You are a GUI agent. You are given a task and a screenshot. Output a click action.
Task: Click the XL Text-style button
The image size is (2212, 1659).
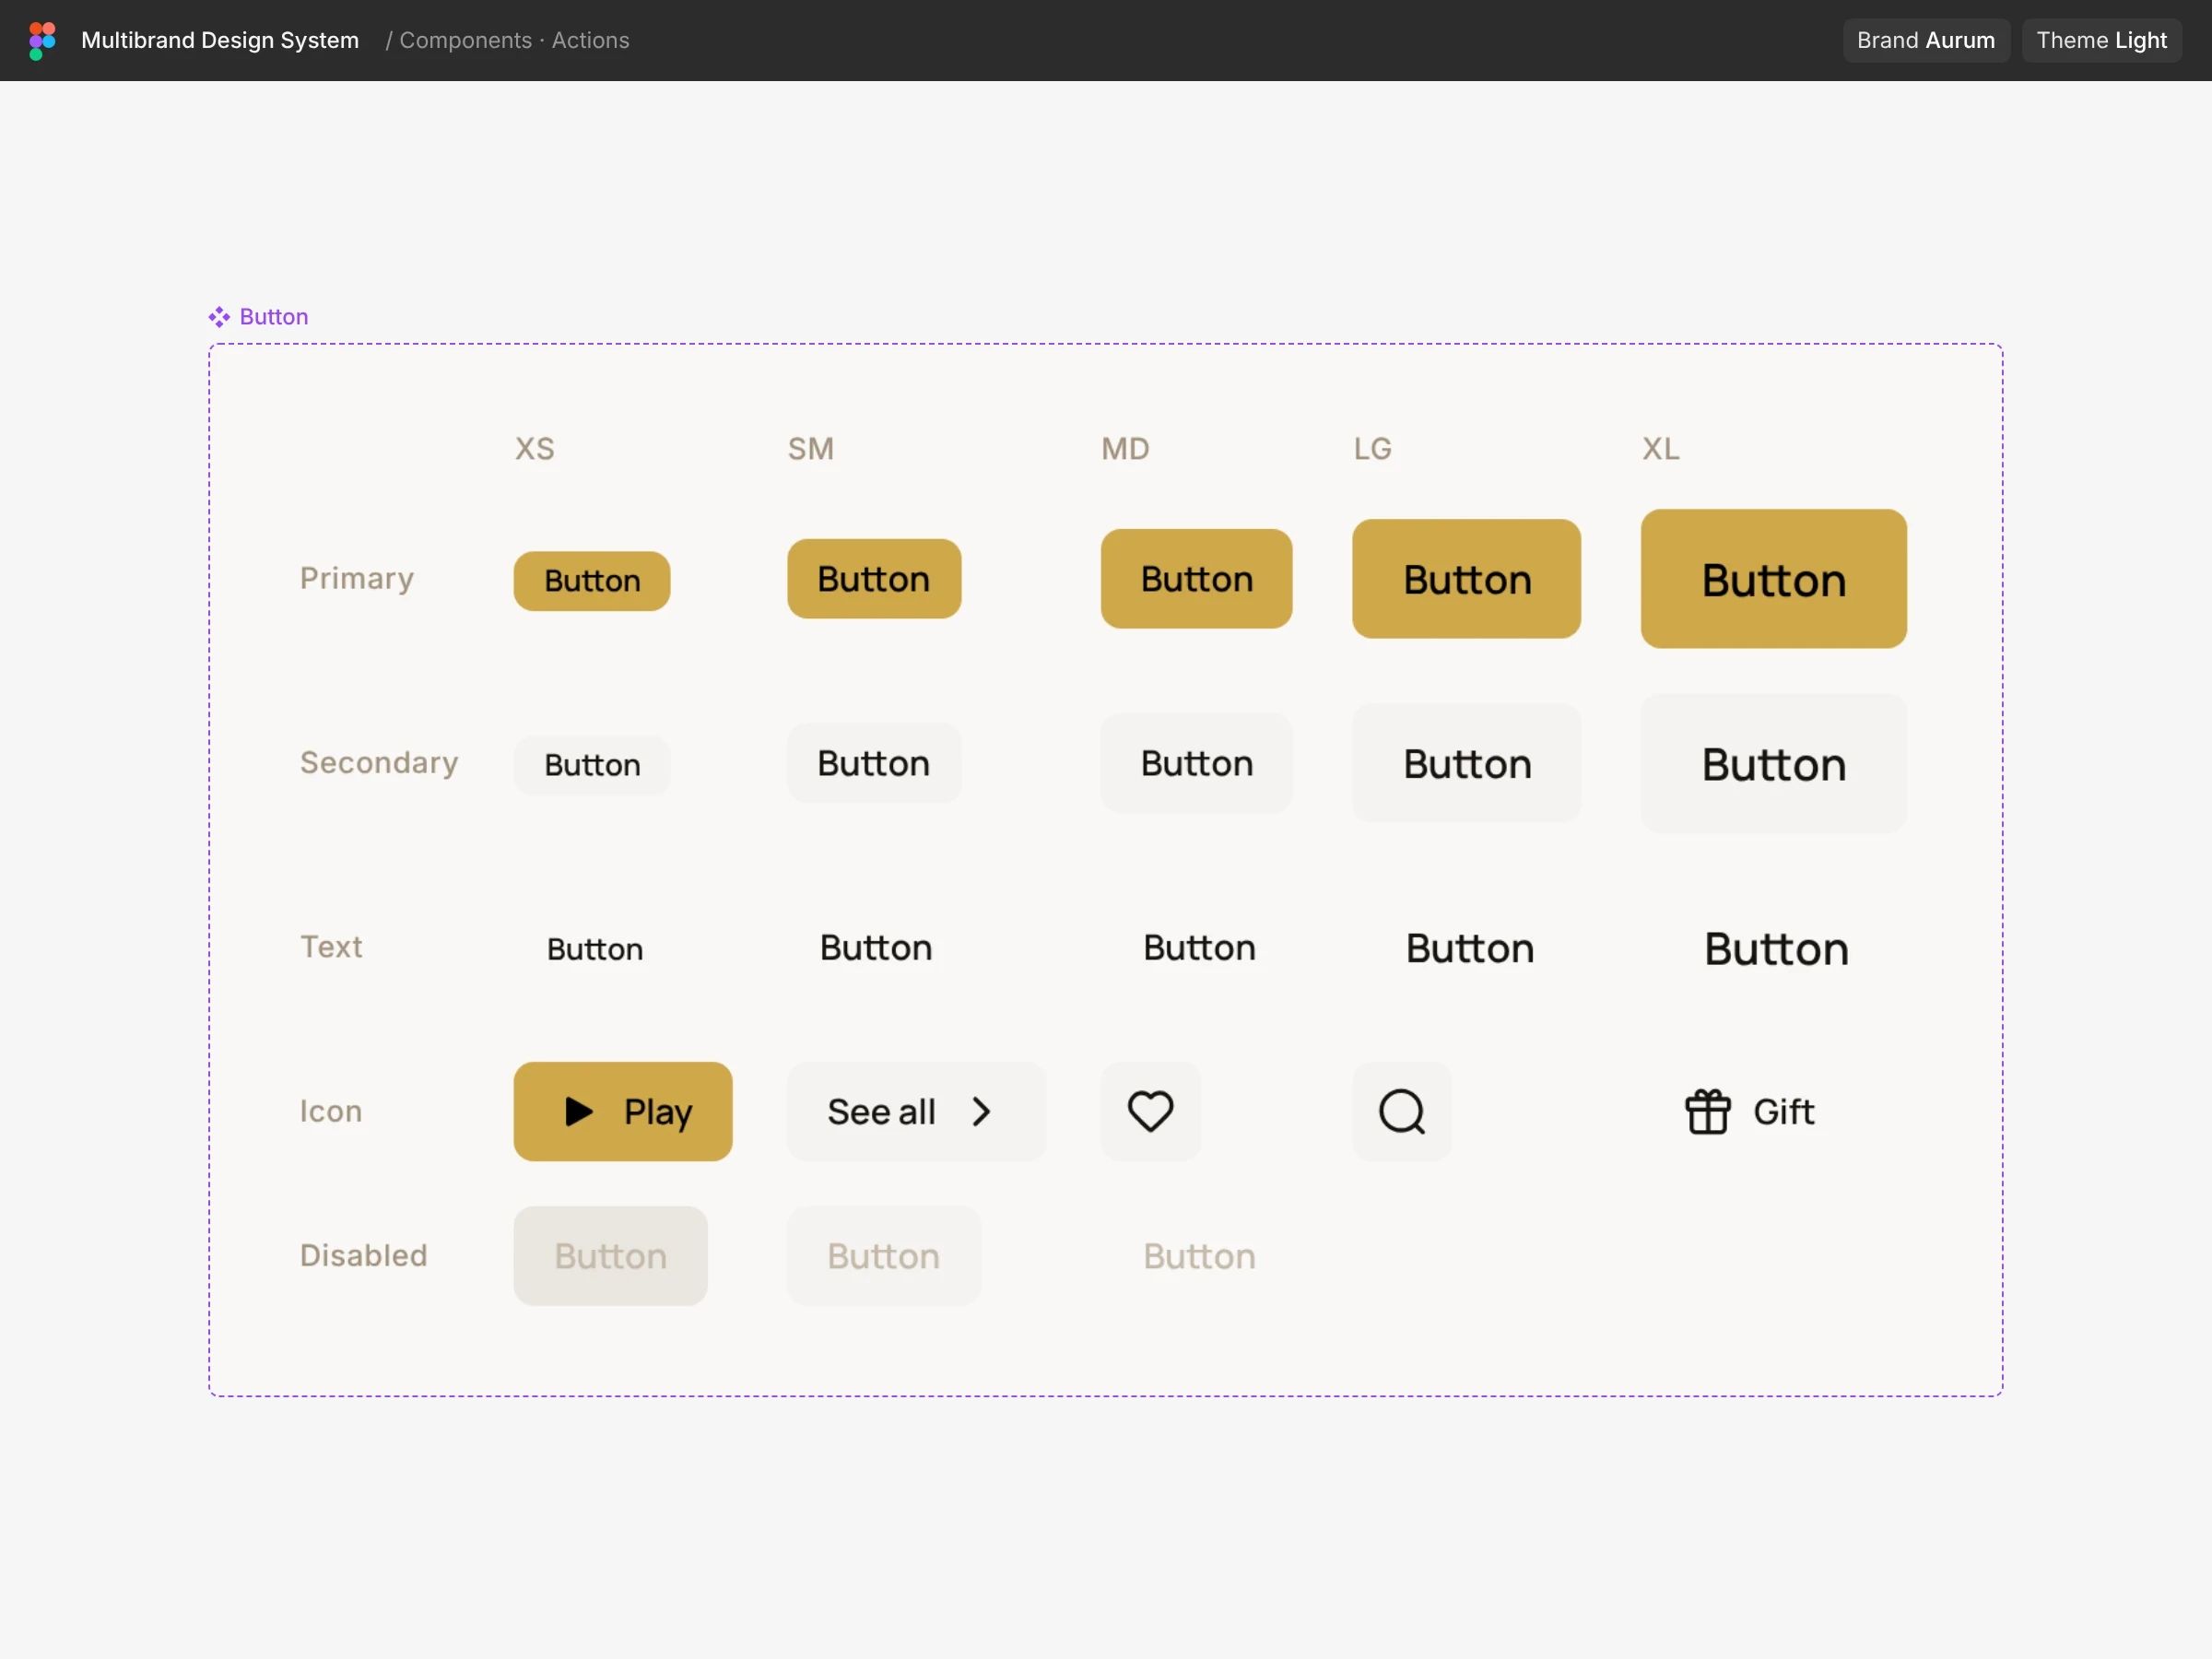pos(1776,948)
